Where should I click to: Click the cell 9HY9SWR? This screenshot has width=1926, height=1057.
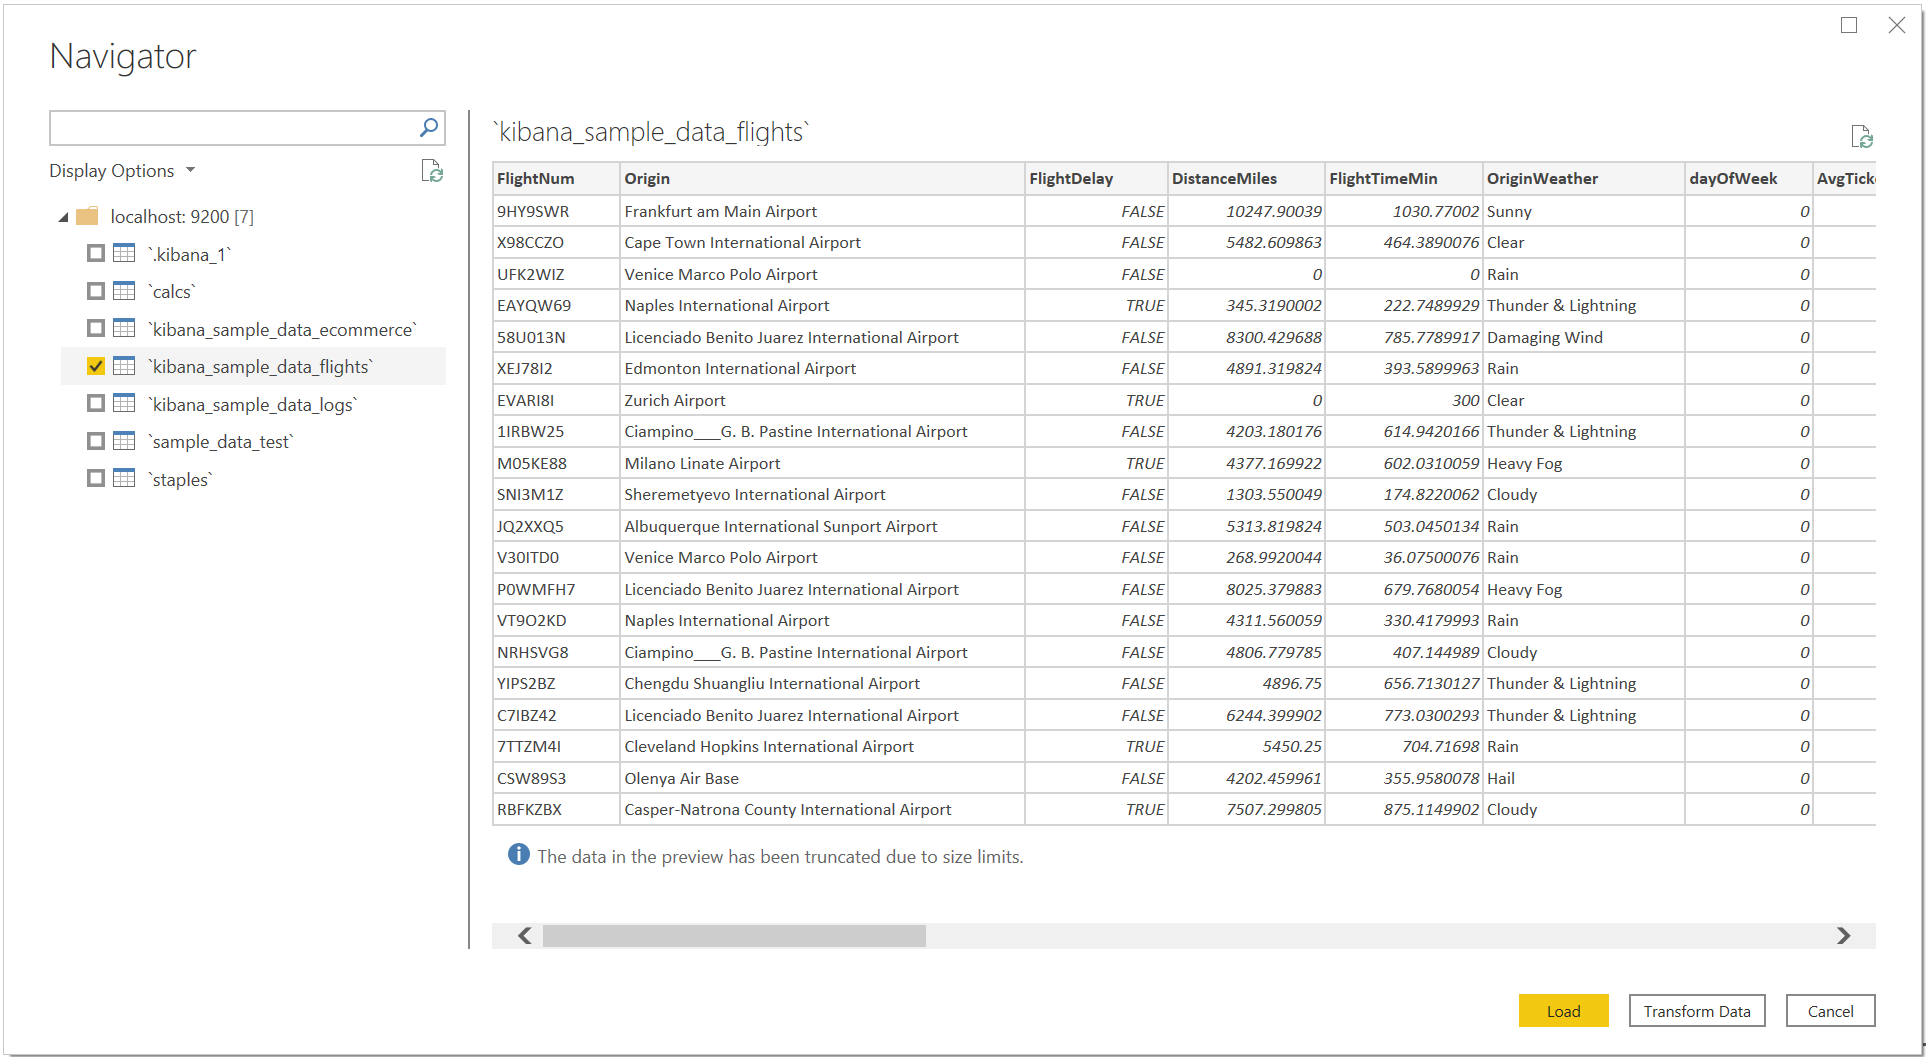(x=556, y=211)
